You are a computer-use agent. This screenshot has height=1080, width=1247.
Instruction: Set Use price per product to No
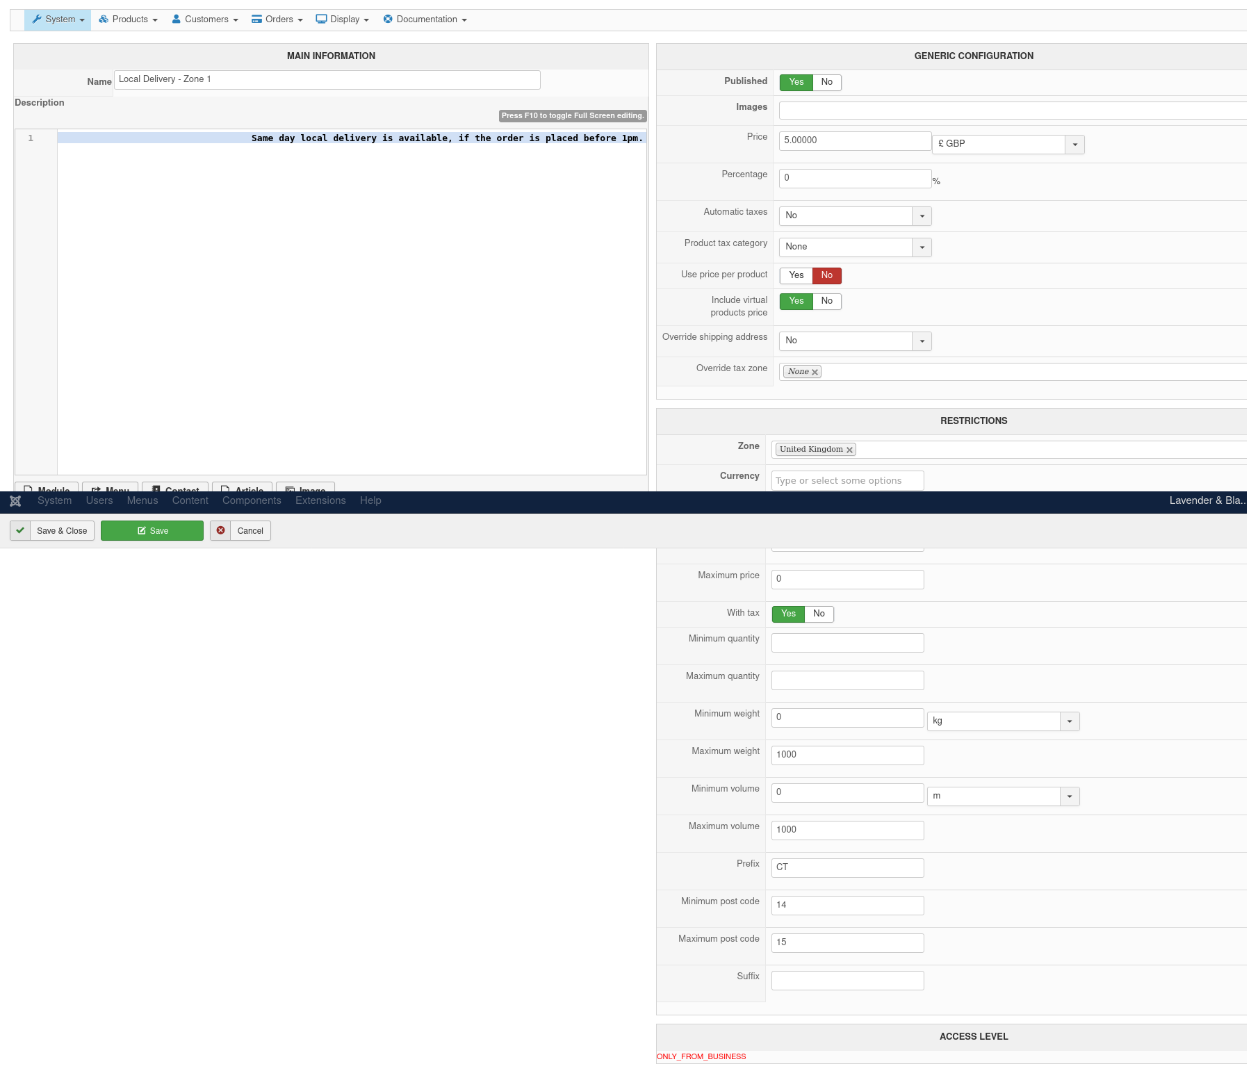click(827, 275)
